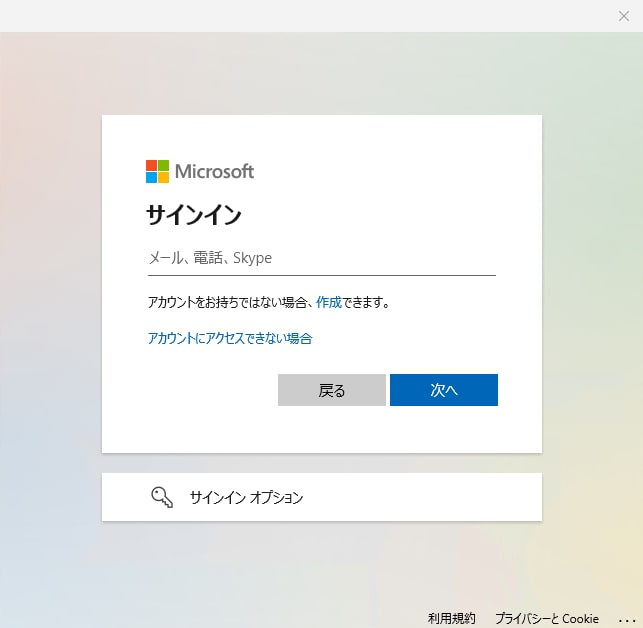Continue with the 次へ button
This screenshot has width=643, height=628.
tap(444, 390)
